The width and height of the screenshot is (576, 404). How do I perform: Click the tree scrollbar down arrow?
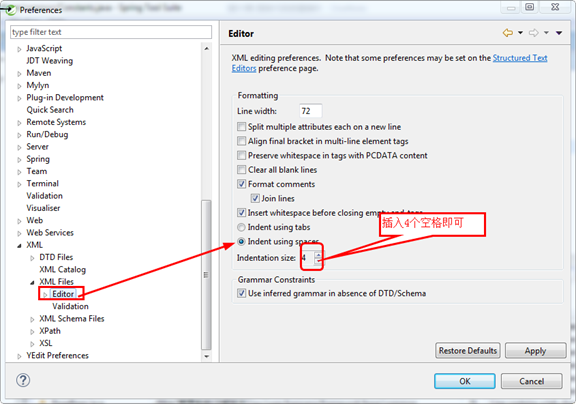click(206, 356)
